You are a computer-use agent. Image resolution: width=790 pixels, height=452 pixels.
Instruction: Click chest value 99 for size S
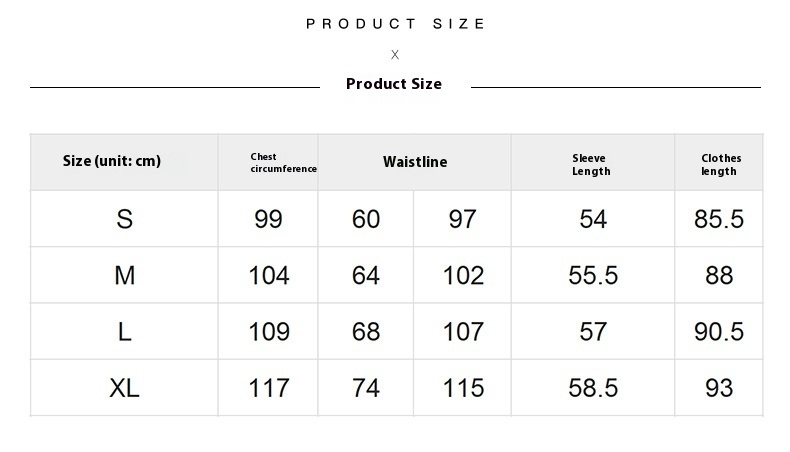coord(268,219)
